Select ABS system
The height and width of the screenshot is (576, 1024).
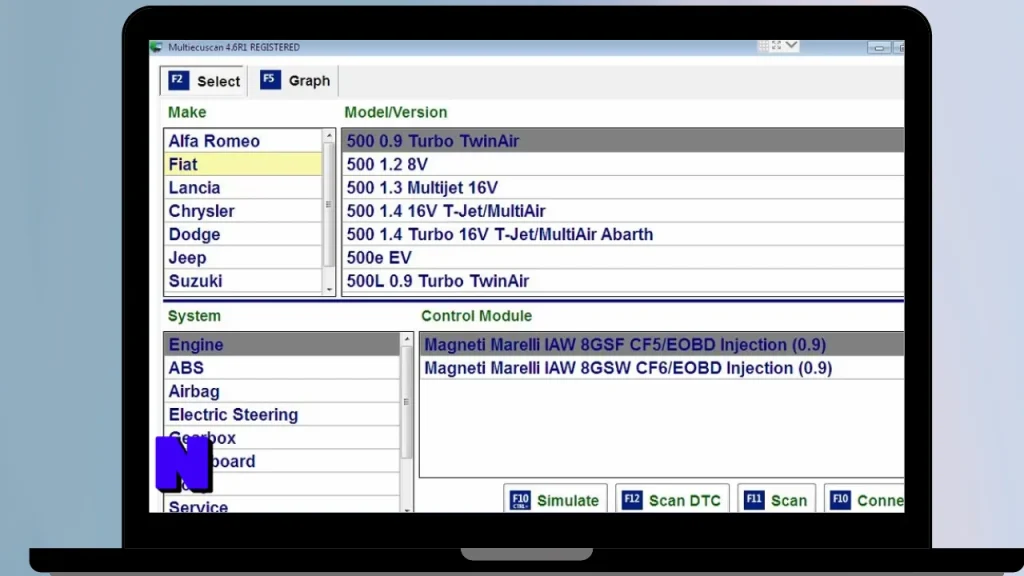[x=282, y=368]
